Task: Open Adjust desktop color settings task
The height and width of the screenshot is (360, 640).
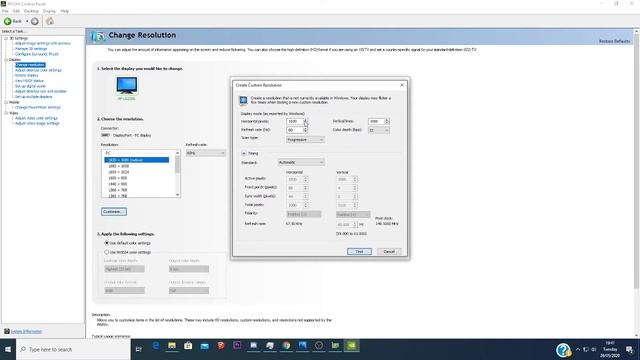Action: [38, 70]
